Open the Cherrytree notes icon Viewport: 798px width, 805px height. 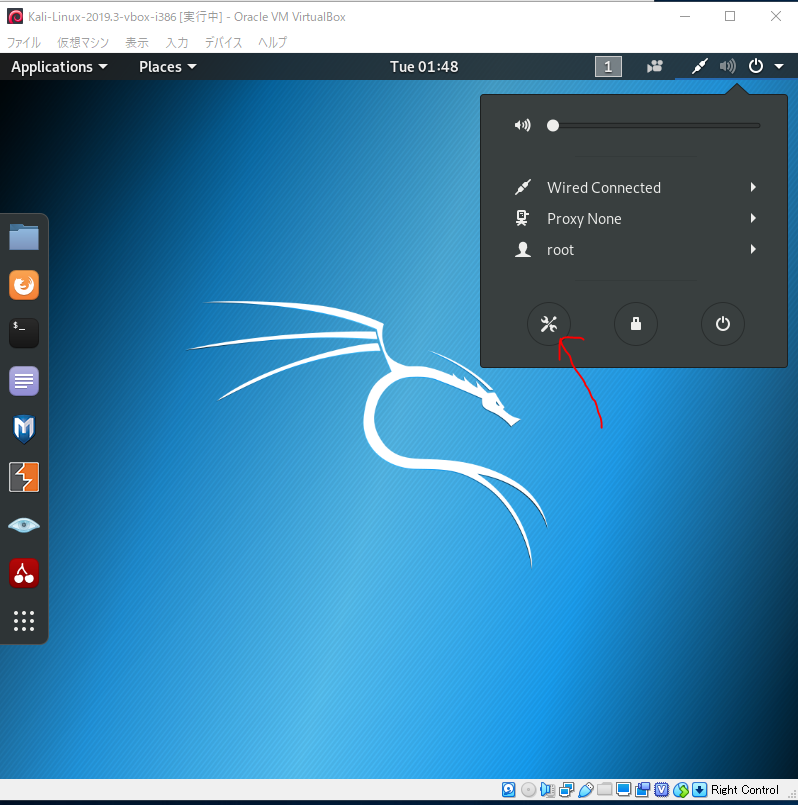click(24, 573)
